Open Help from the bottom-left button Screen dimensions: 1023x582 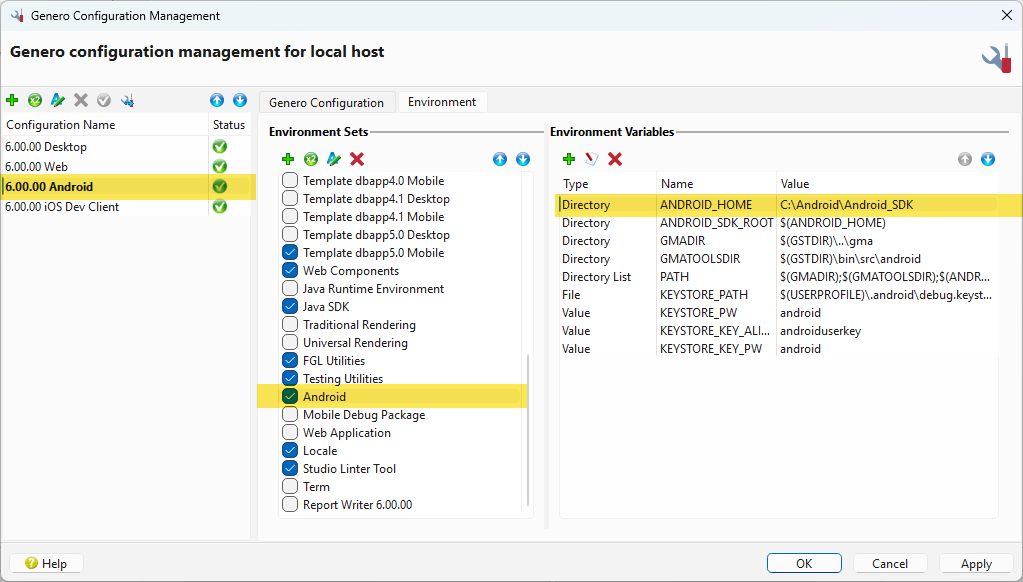click(46, 564)
